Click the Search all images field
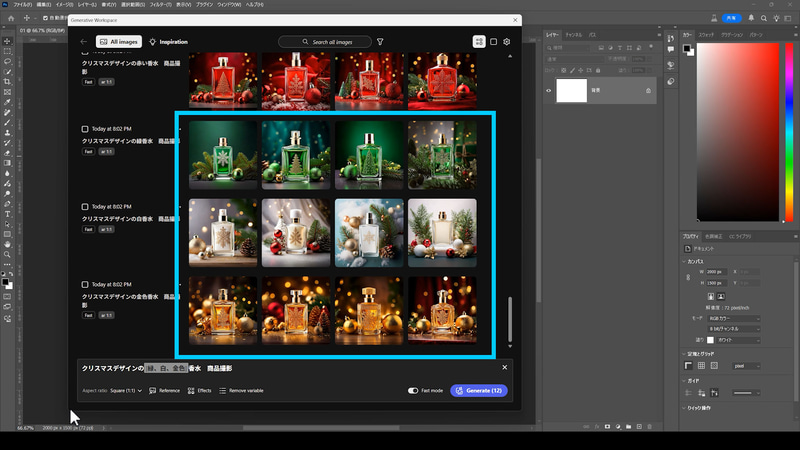The image size is (800, 450). point(324,42)
